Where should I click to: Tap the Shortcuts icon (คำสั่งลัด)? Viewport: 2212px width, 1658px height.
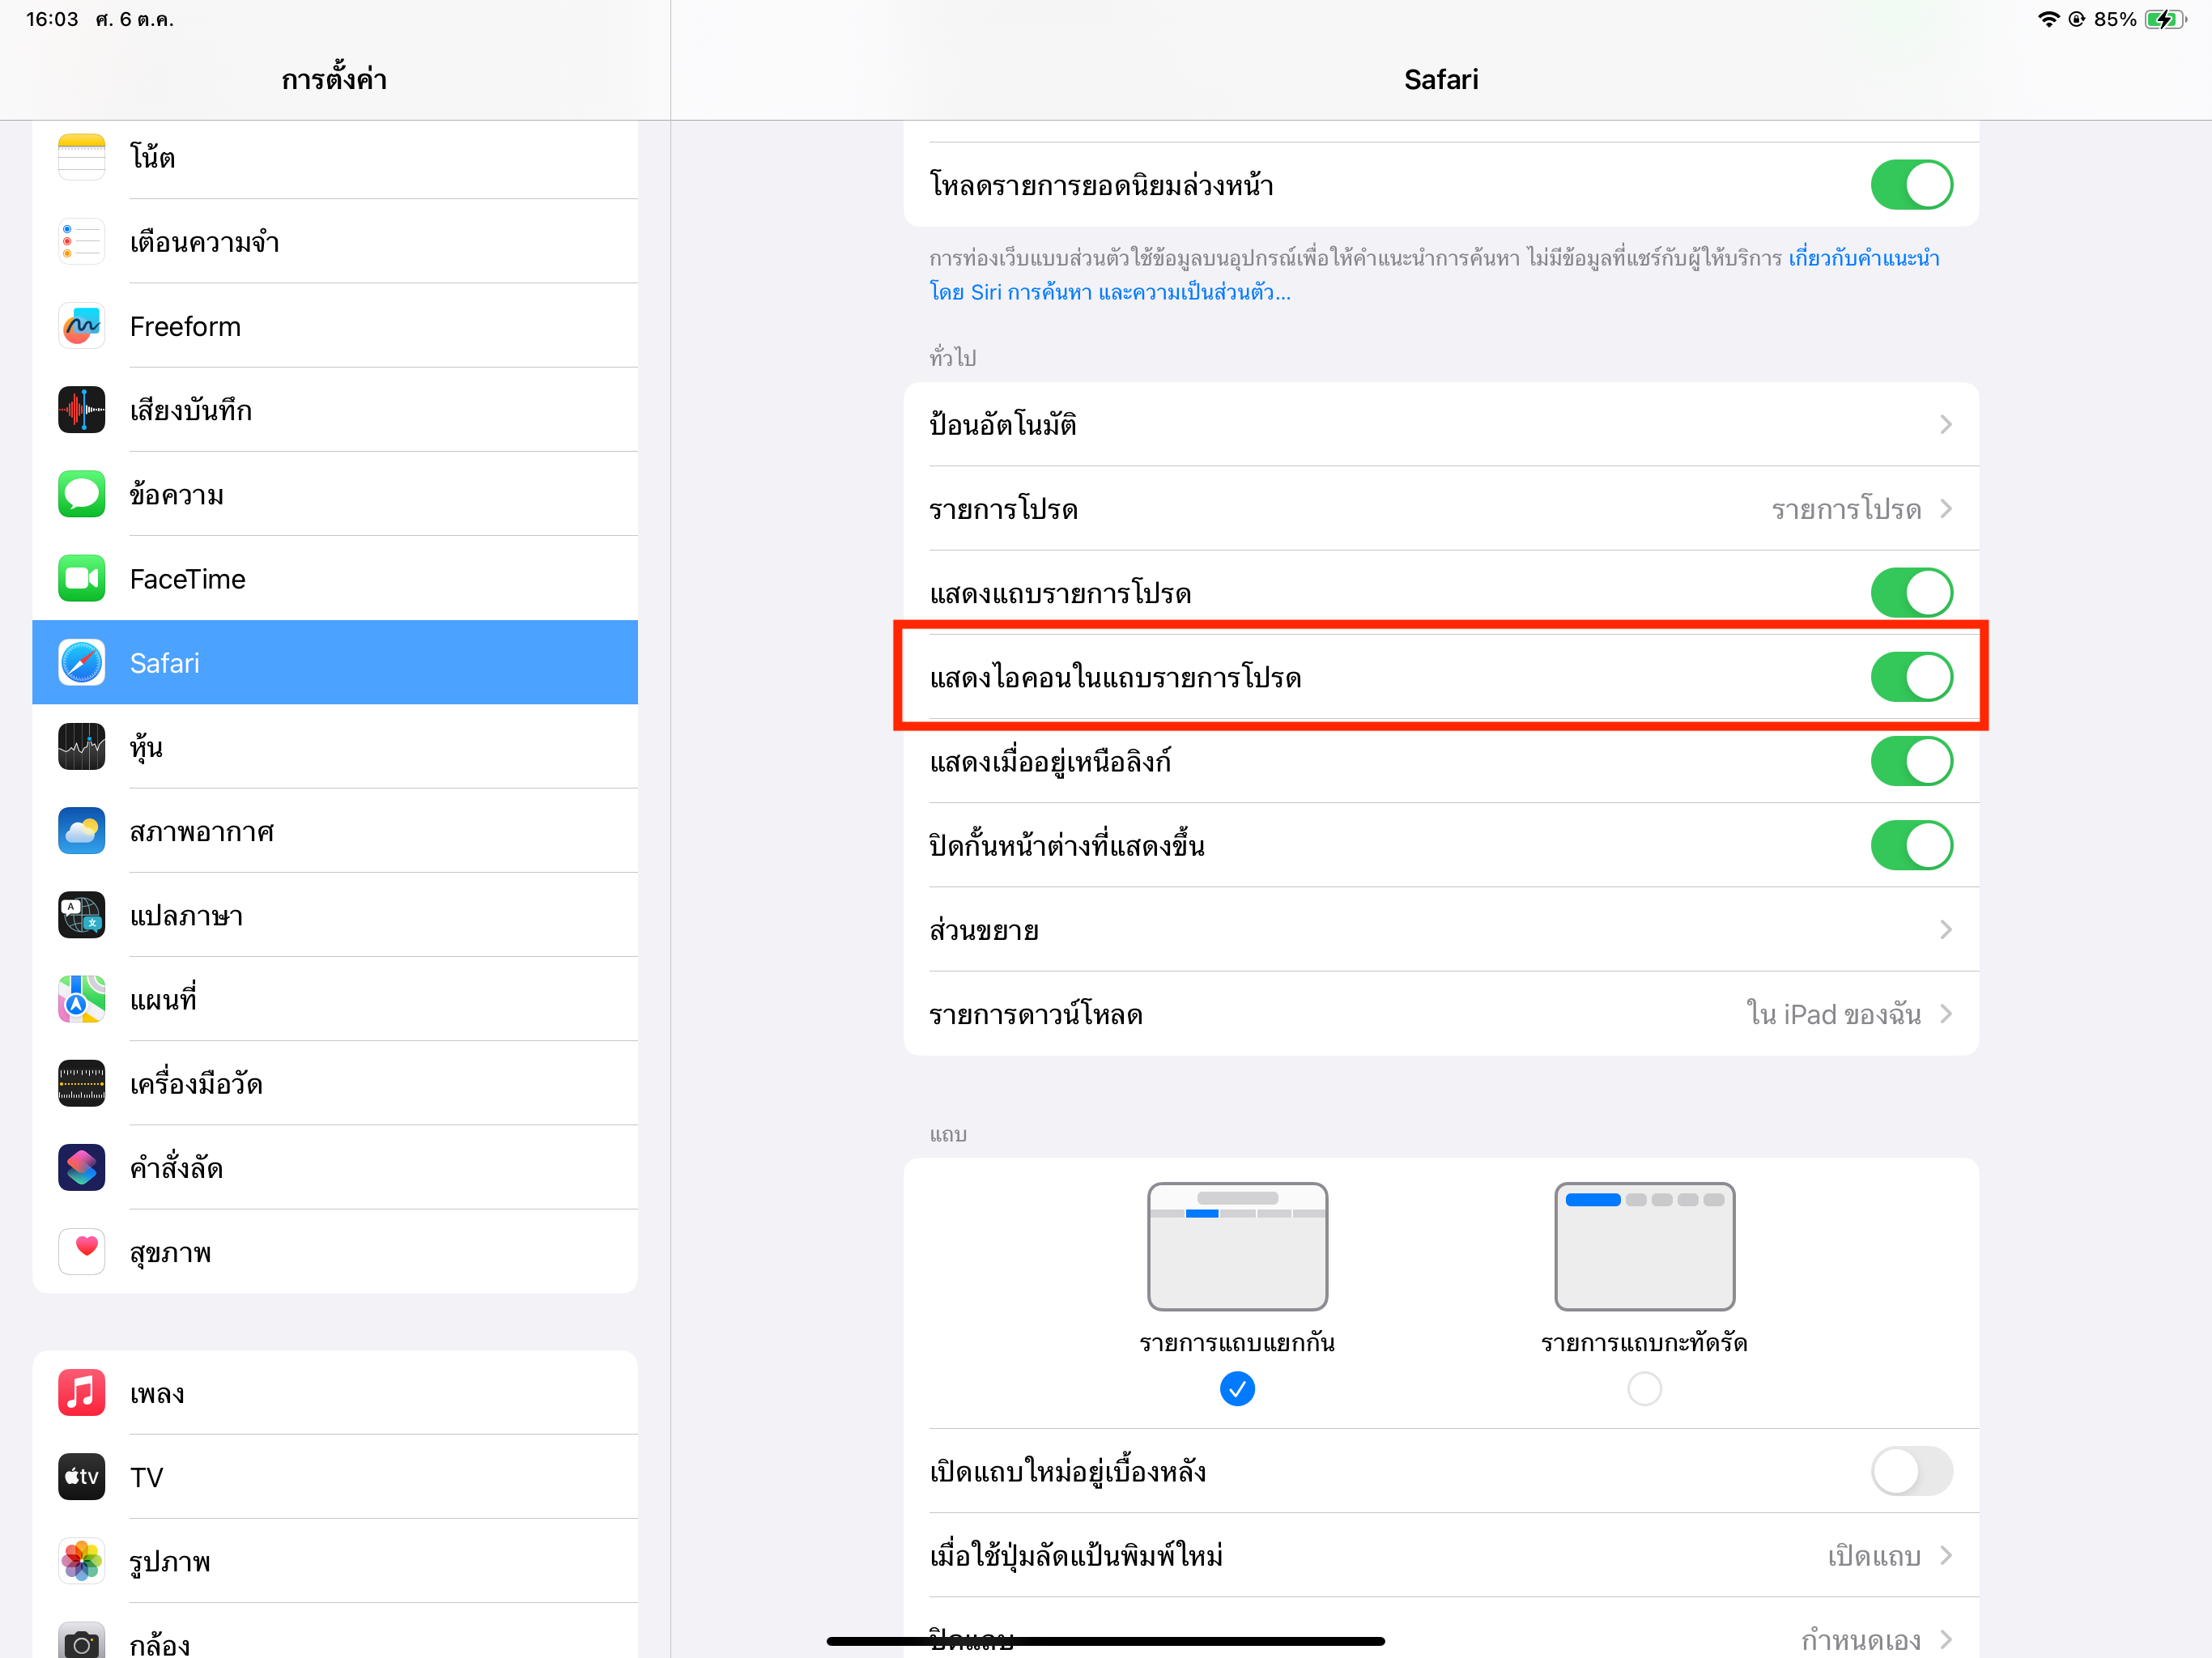click(81, 1167)
